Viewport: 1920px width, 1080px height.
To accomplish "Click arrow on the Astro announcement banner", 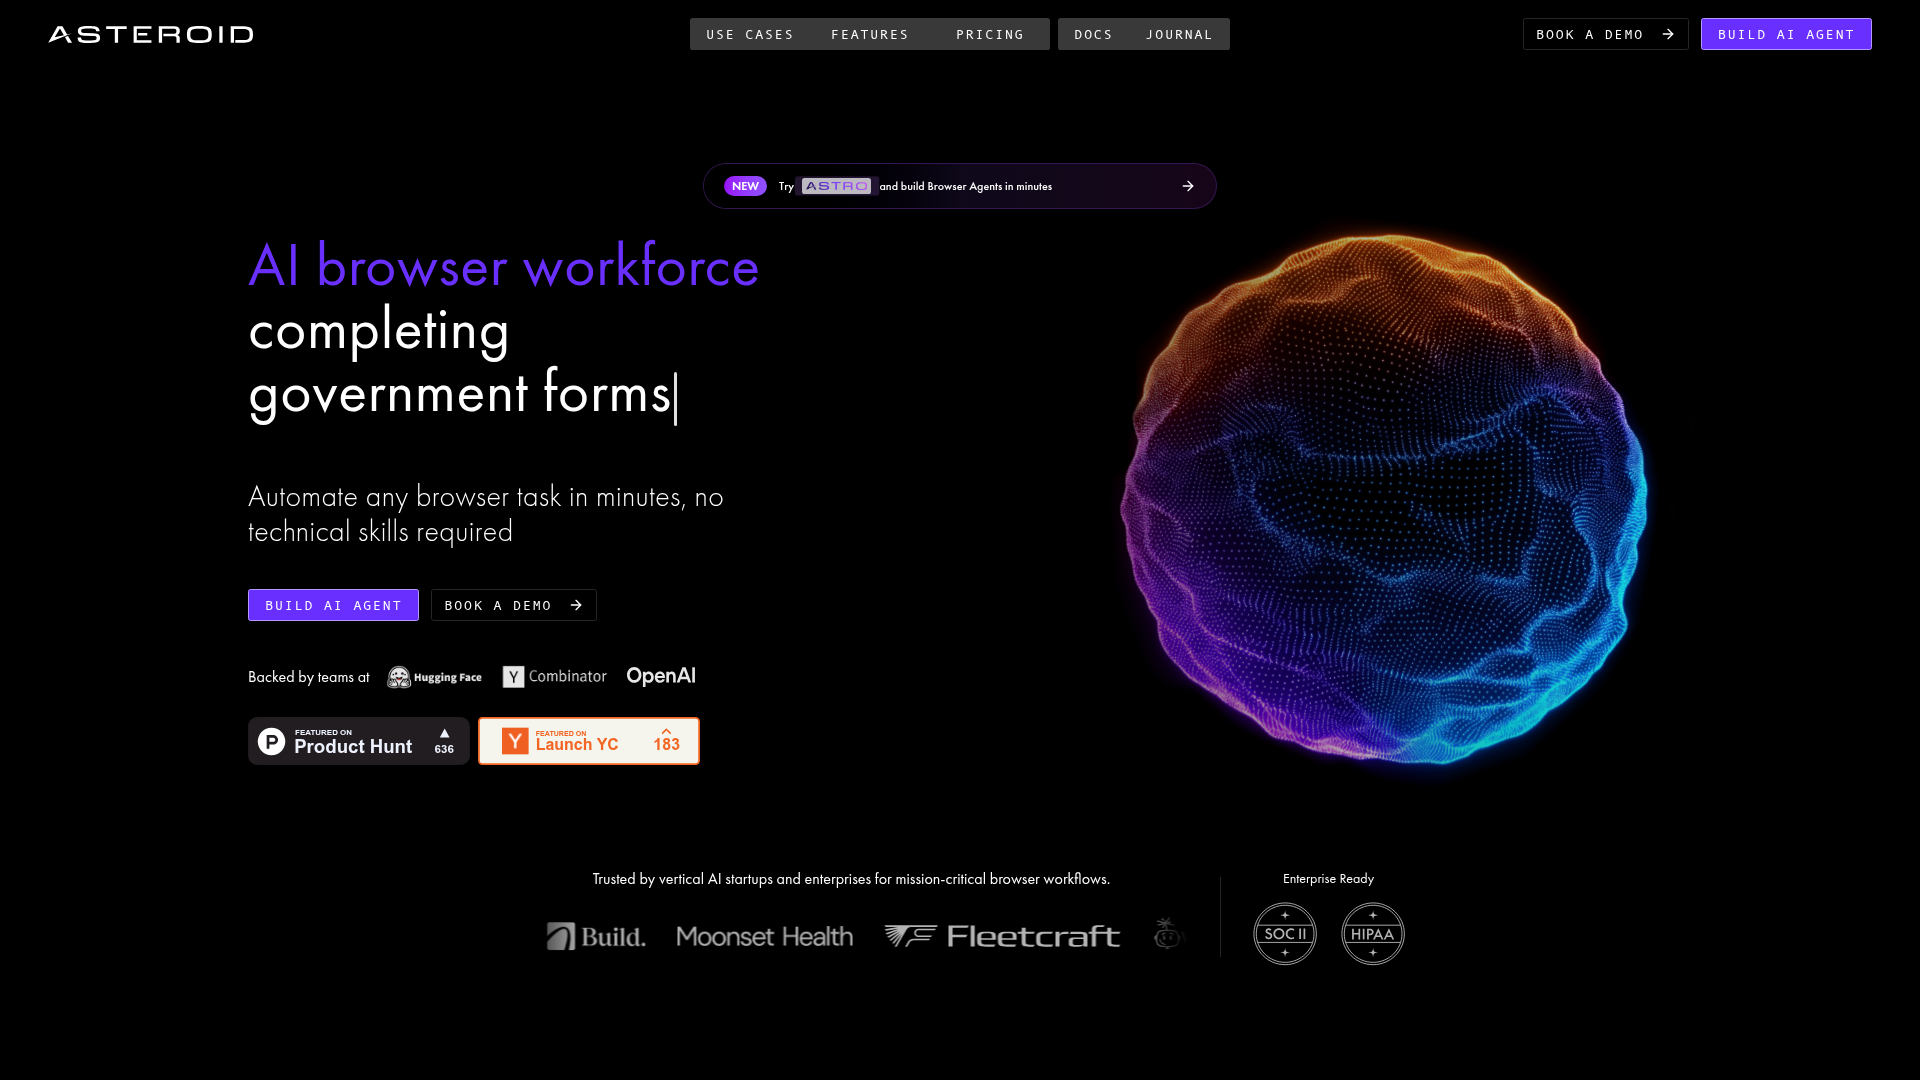I will pos(1188,186).
